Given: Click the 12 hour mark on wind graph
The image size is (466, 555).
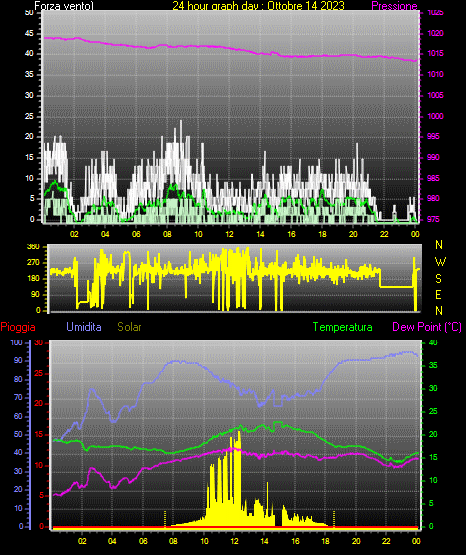Looking at the screenshot, I should coord(229,234).
